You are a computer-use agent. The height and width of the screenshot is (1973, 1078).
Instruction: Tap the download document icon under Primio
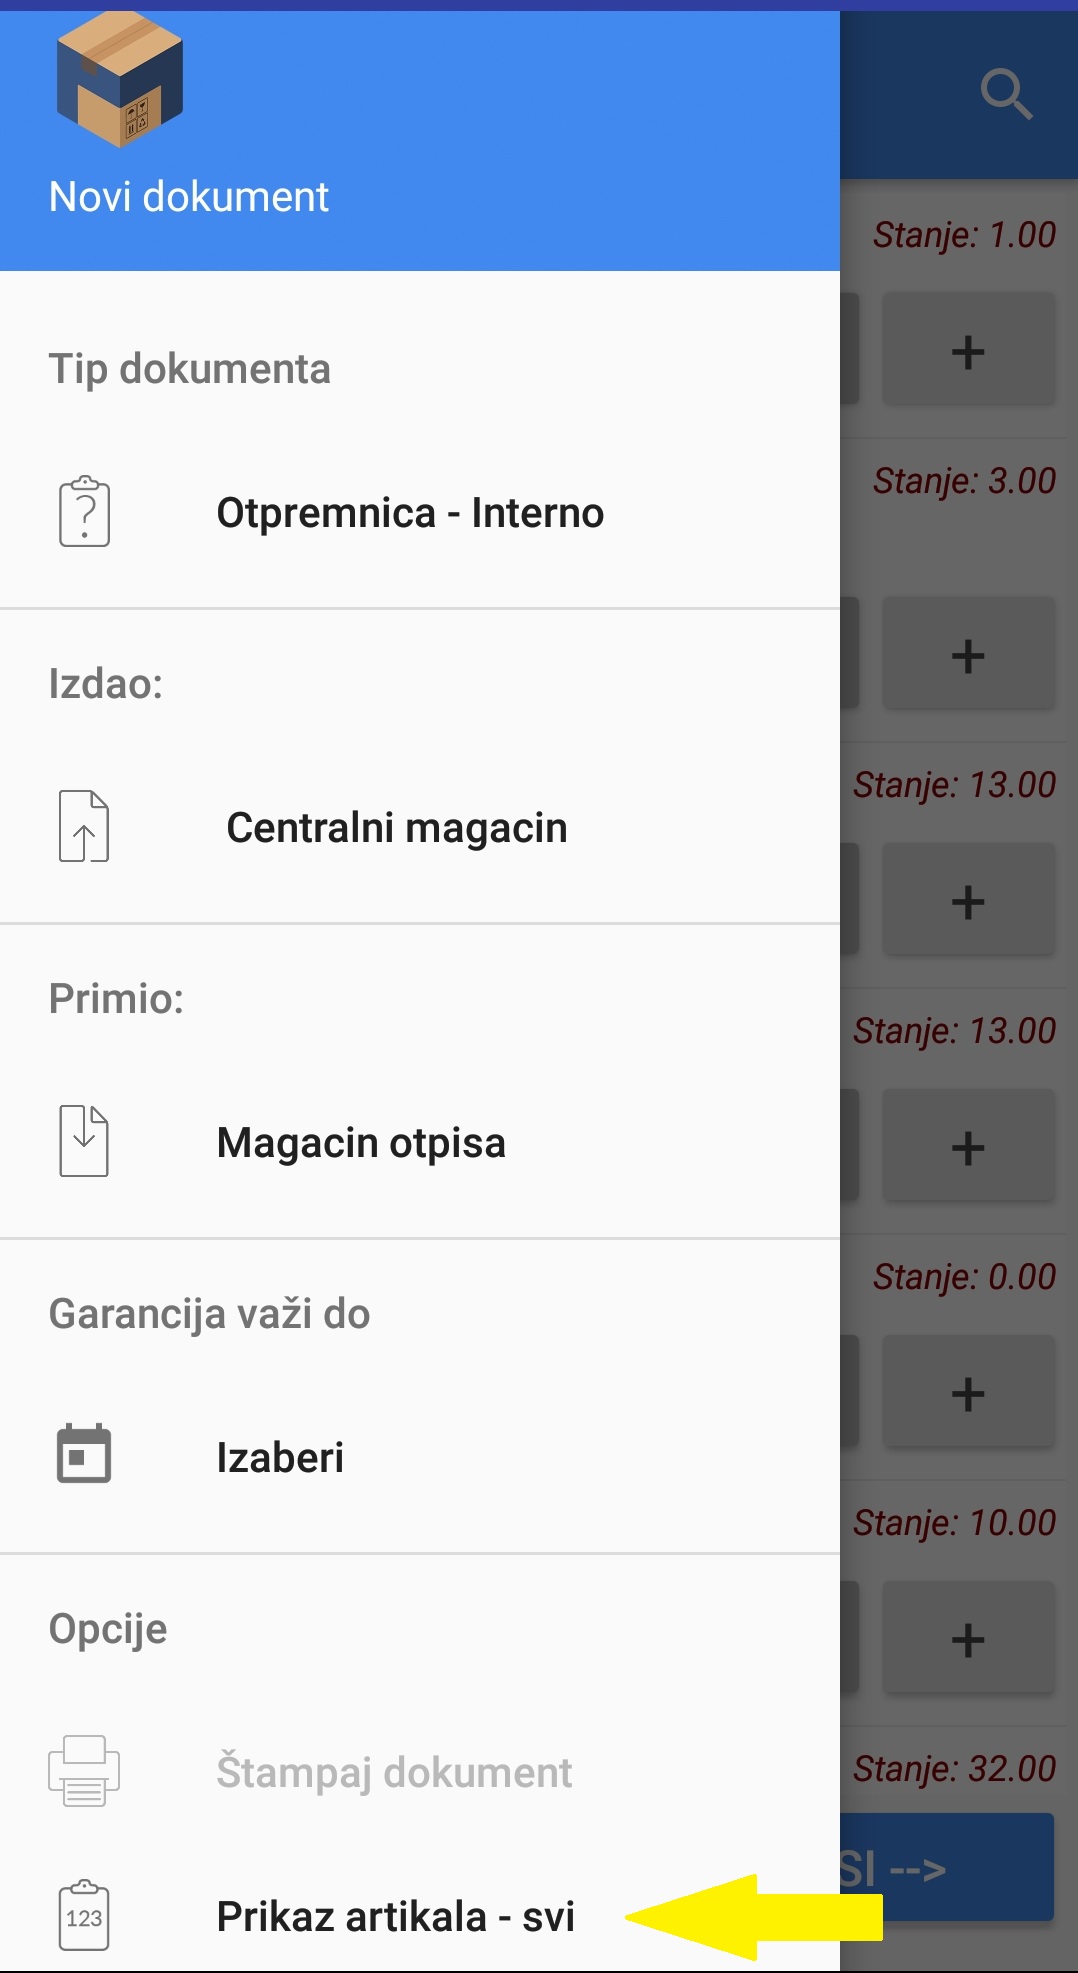[84, 1141]
